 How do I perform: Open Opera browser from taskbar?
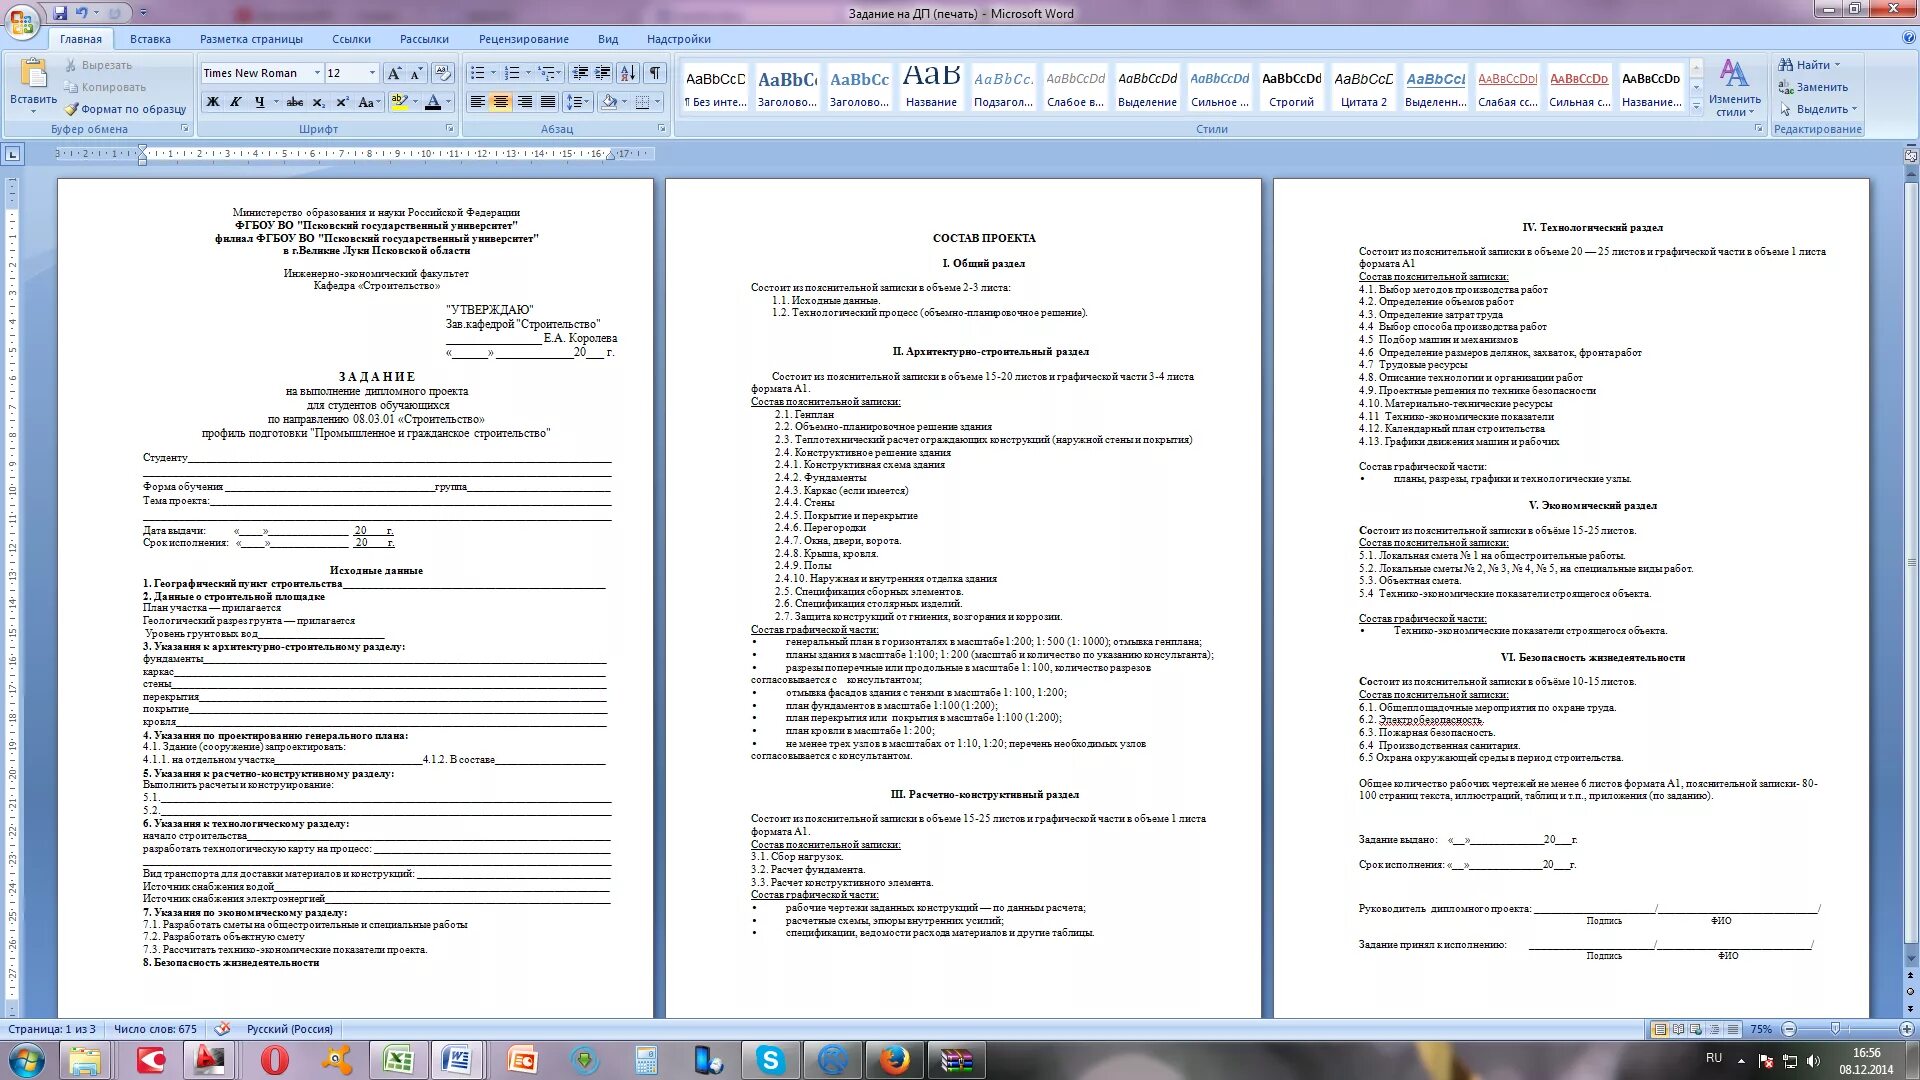click(x=274, y=1060)
